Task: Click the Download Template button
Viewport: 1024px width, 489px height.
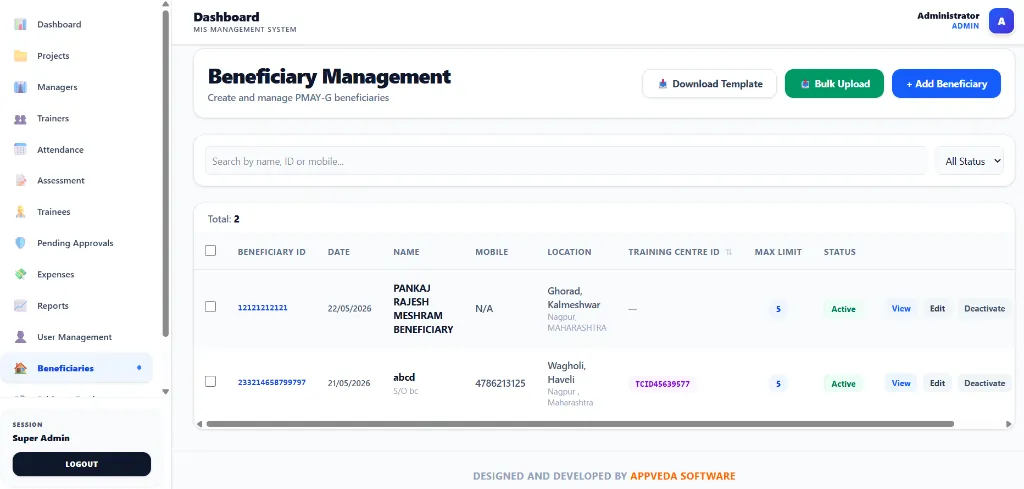Action: [709, 84]
